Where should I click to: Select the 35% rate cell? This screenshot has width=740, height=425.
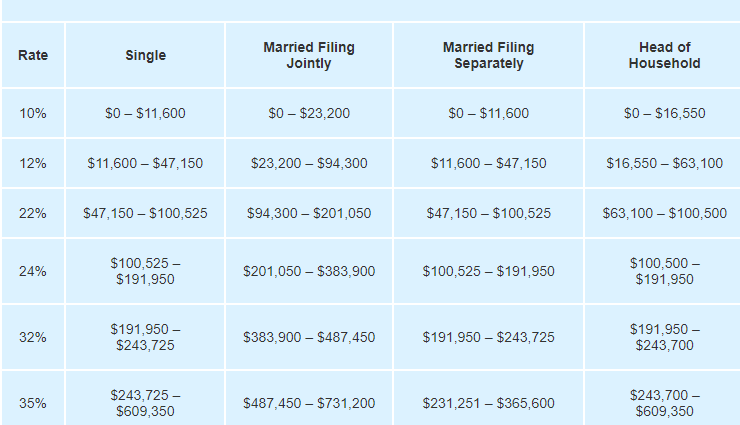tap(33, 403)
